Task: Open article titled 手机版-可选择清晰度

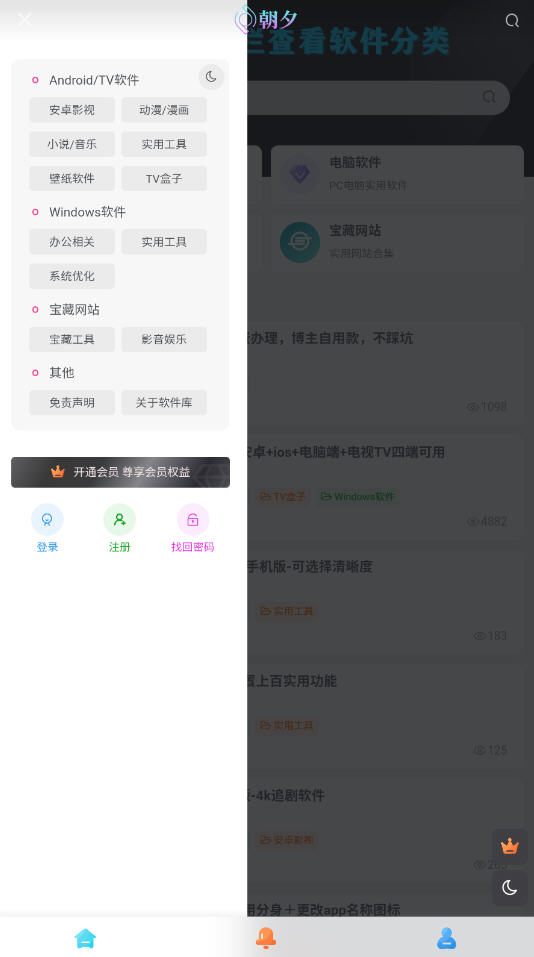Action: coord(309,566)
